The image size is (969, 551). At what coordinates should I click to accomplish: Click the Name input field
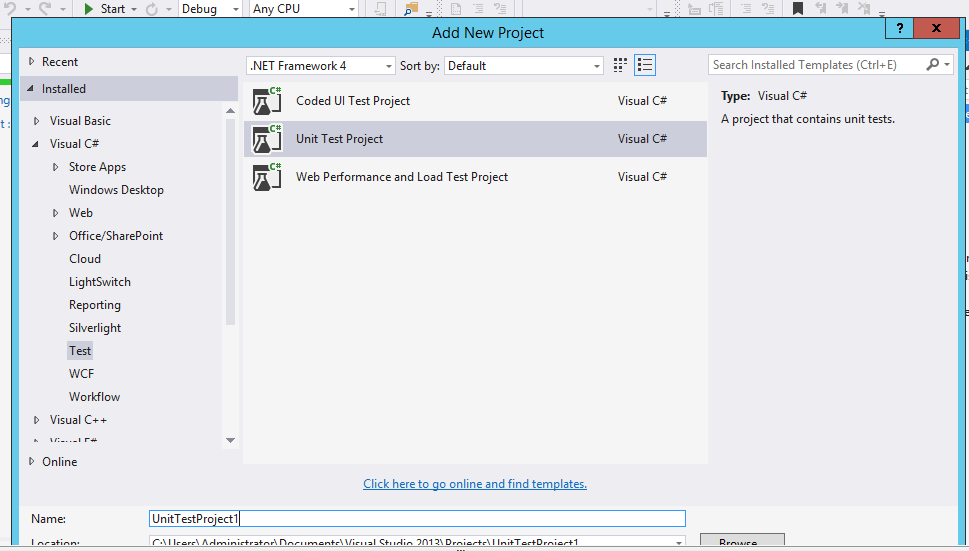(x=417, y=518)
